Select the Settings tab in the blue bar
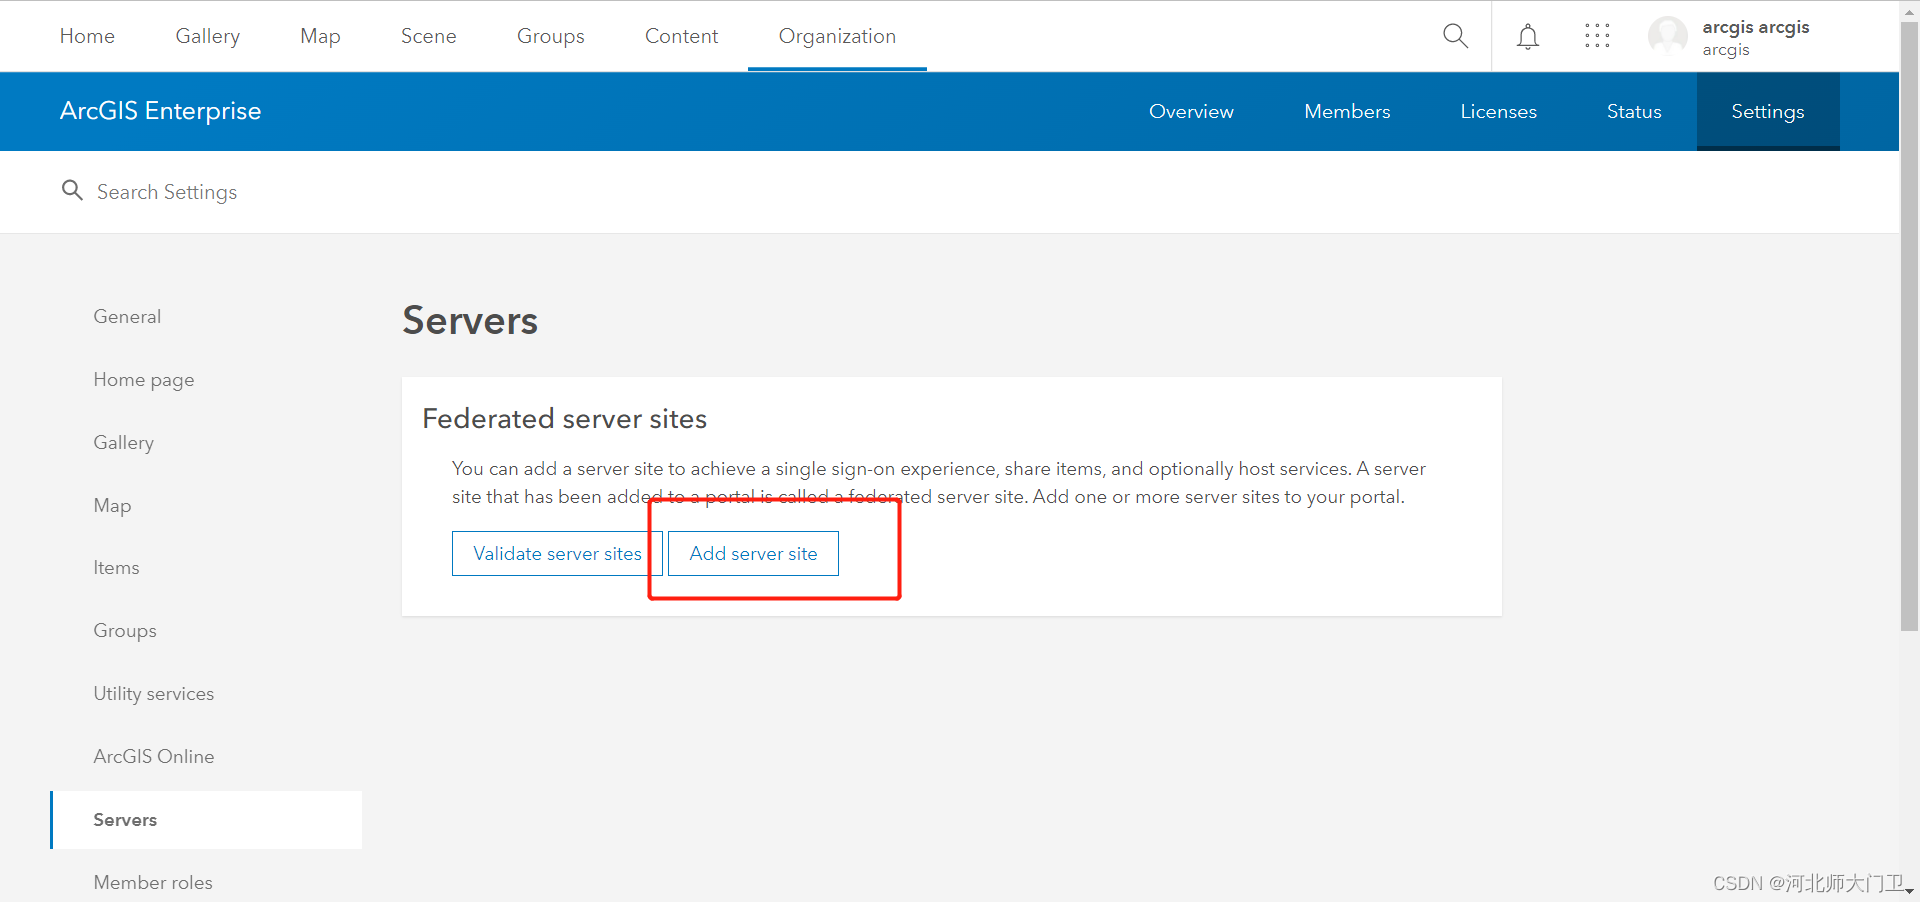Screen dimensions: 1920x902 pyautogui.click(x=1768, y=111)
